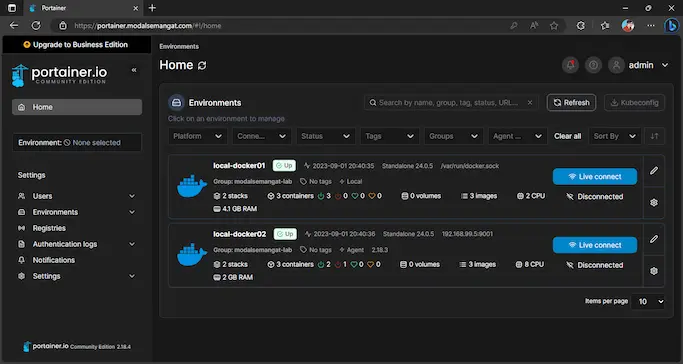Viewport: 683px width, 364px height.
Task: Collapse the sidebar with double-chevron icon
Action: (134, 70)
